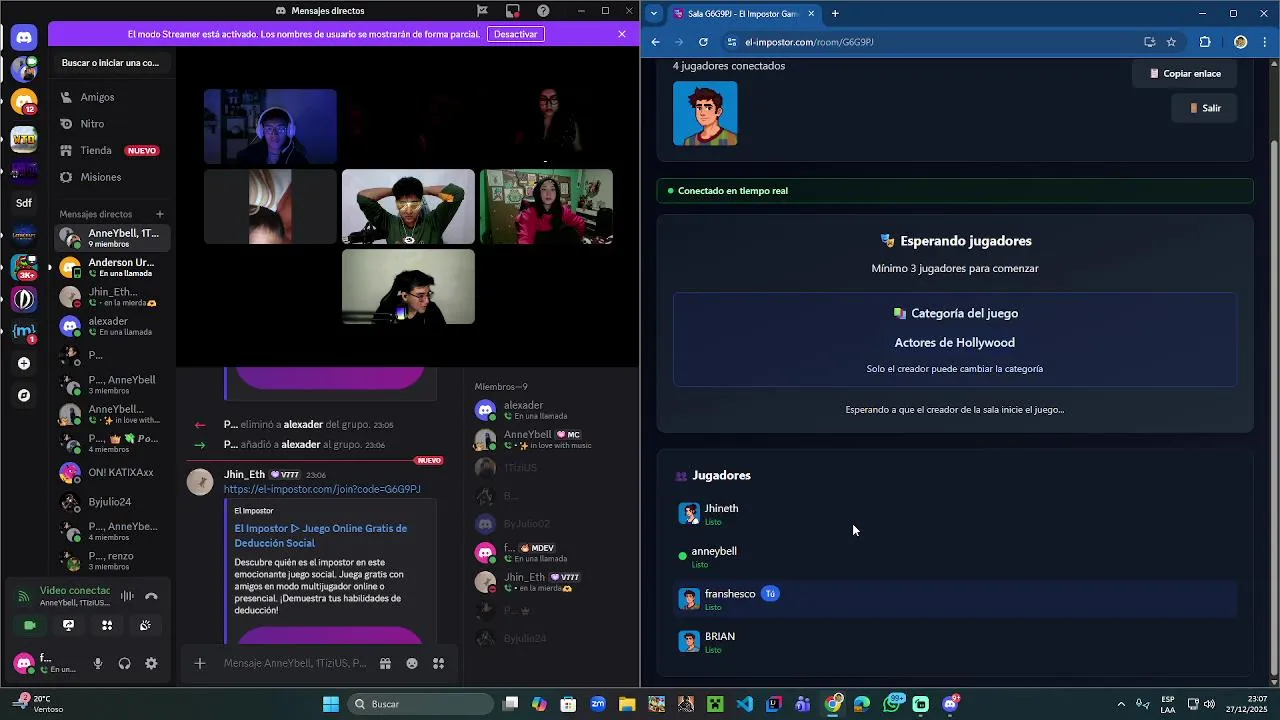Disconnect from the Discord call

(151, 596)
